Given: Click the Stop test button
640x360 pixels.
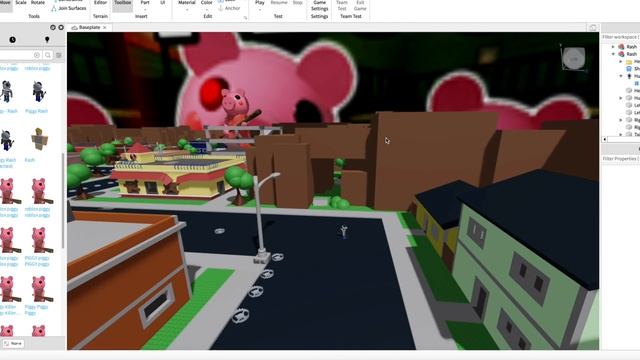Looking at the screenshot, I should click(x=298, y=3).
